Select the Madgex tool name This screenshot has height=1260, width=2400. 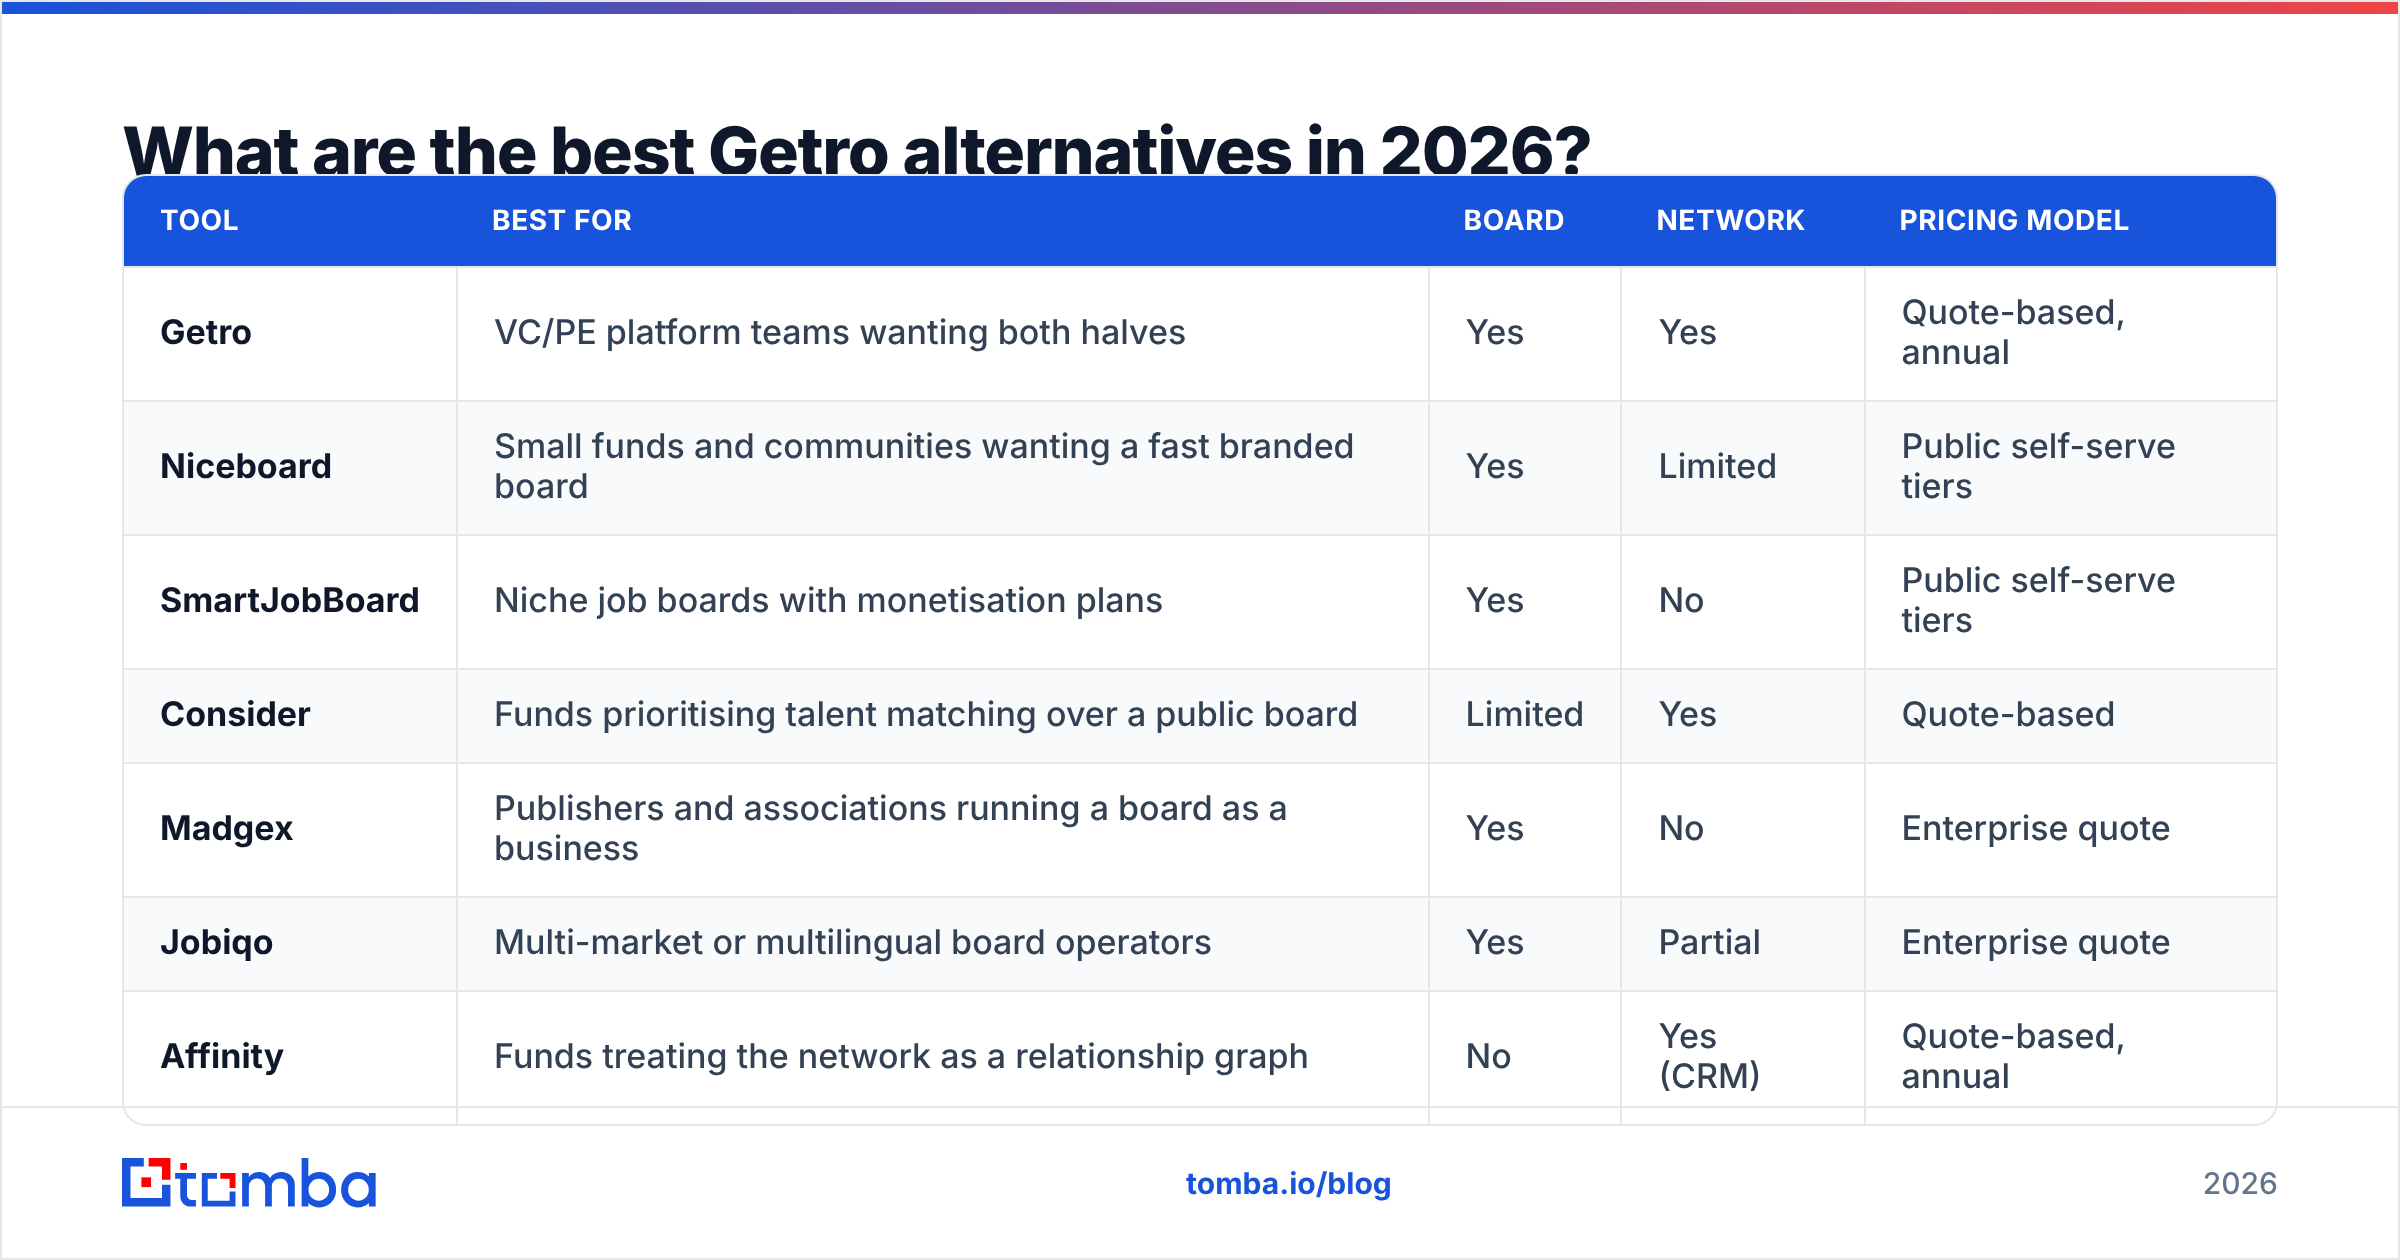(x=227, y=829)
